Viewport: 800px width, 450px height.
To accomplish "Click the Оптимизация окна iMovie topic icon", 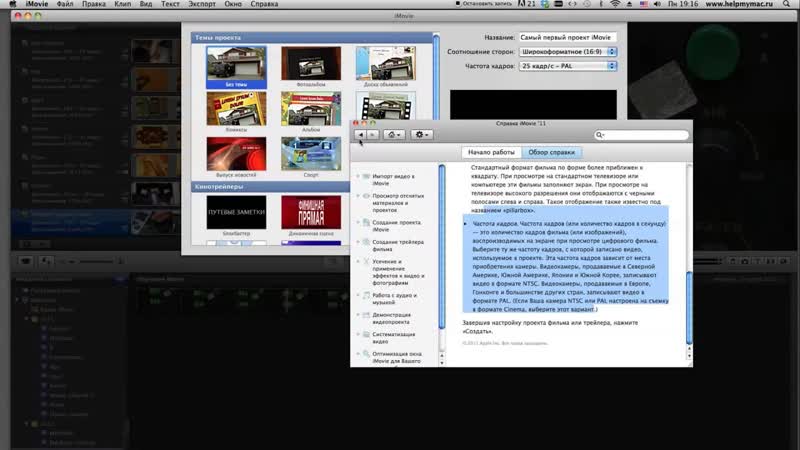I will coord(366,354).
